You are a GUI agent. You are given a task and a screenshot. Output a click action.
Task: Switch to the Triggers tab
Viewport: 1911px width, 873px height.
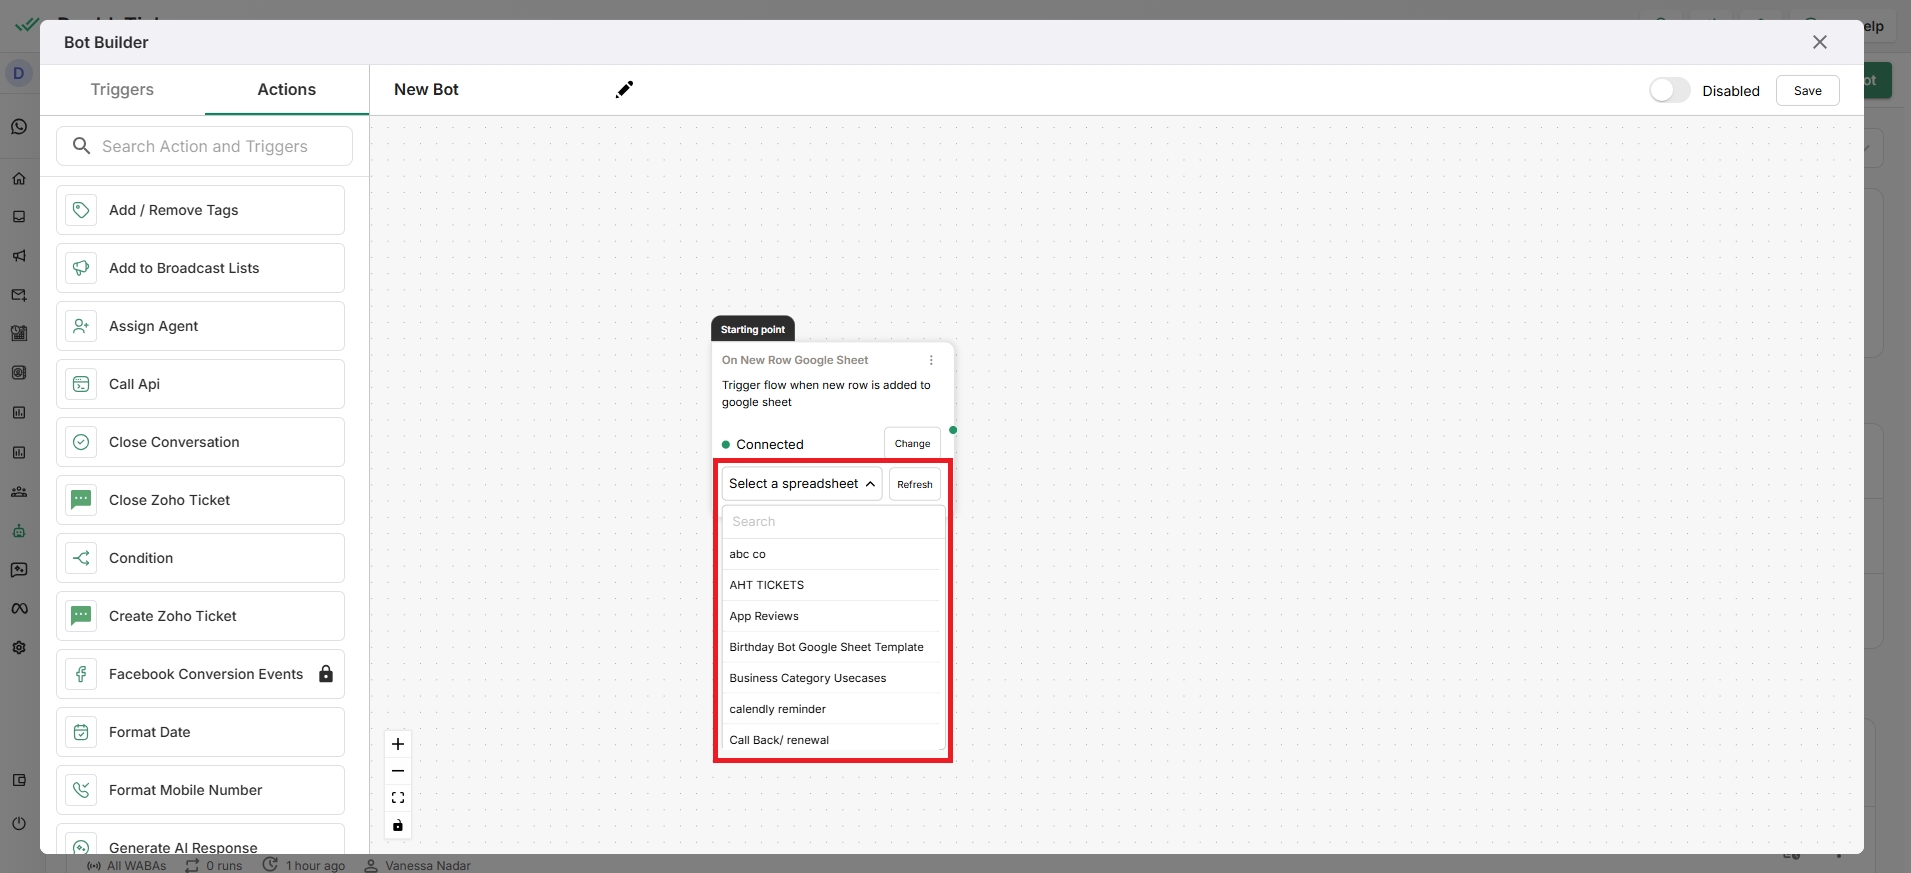pyautogui.click(x=122, y=90)
